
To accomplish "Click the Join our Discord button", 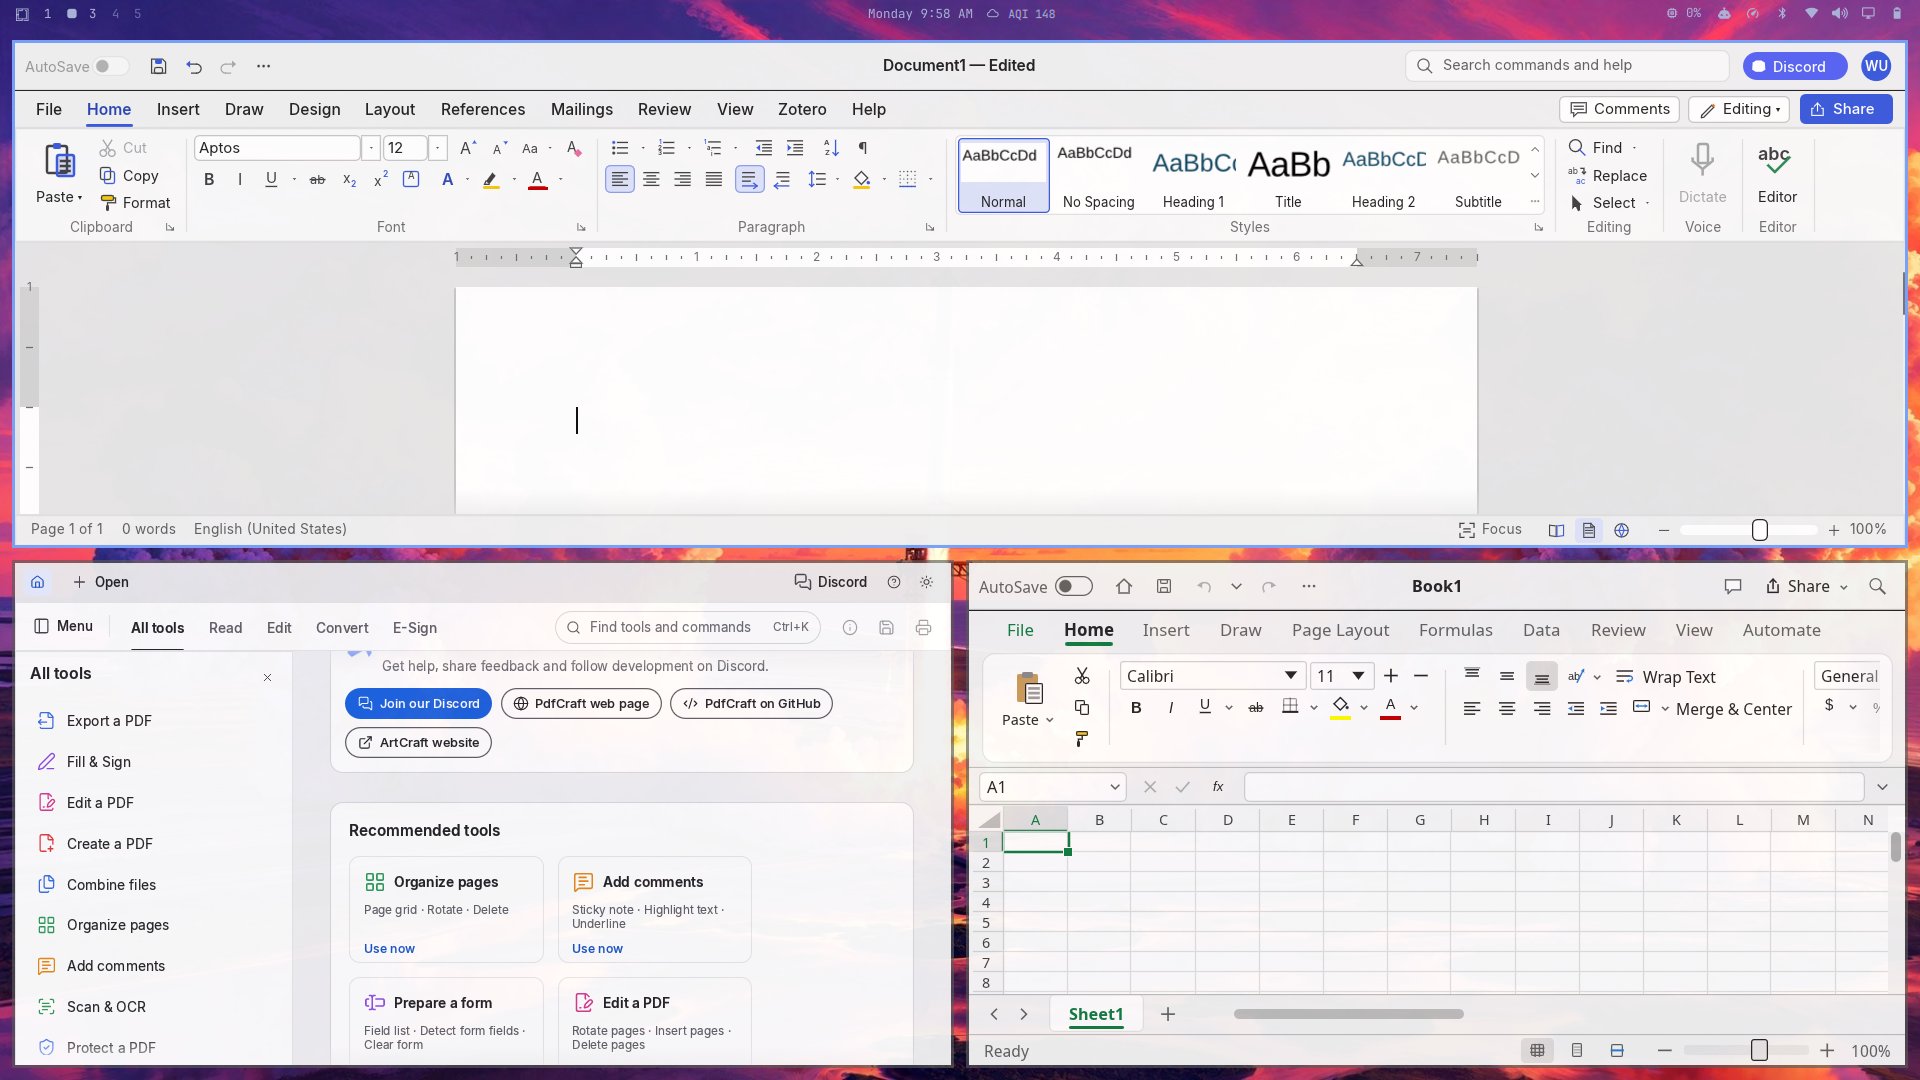I will pos(418,704).
